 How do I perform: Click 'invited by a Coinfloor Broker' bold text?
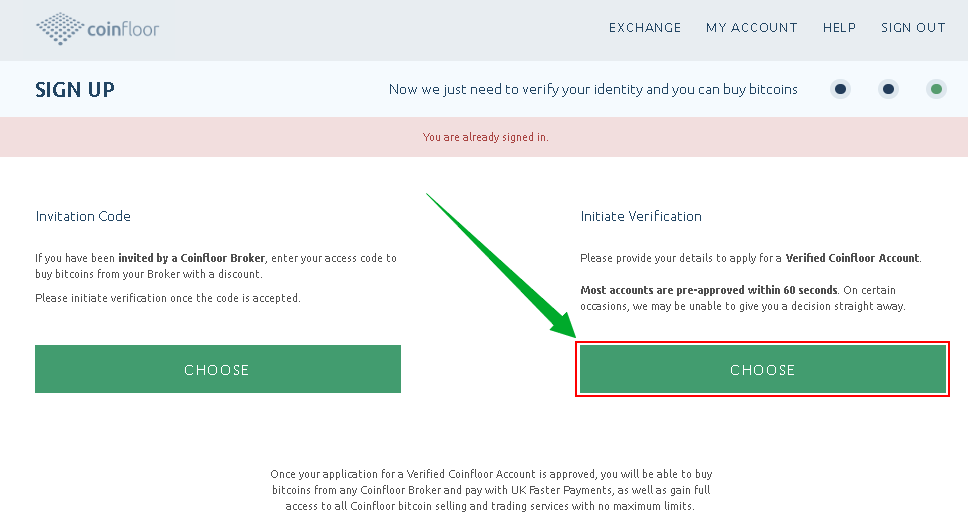click(191, 258)
